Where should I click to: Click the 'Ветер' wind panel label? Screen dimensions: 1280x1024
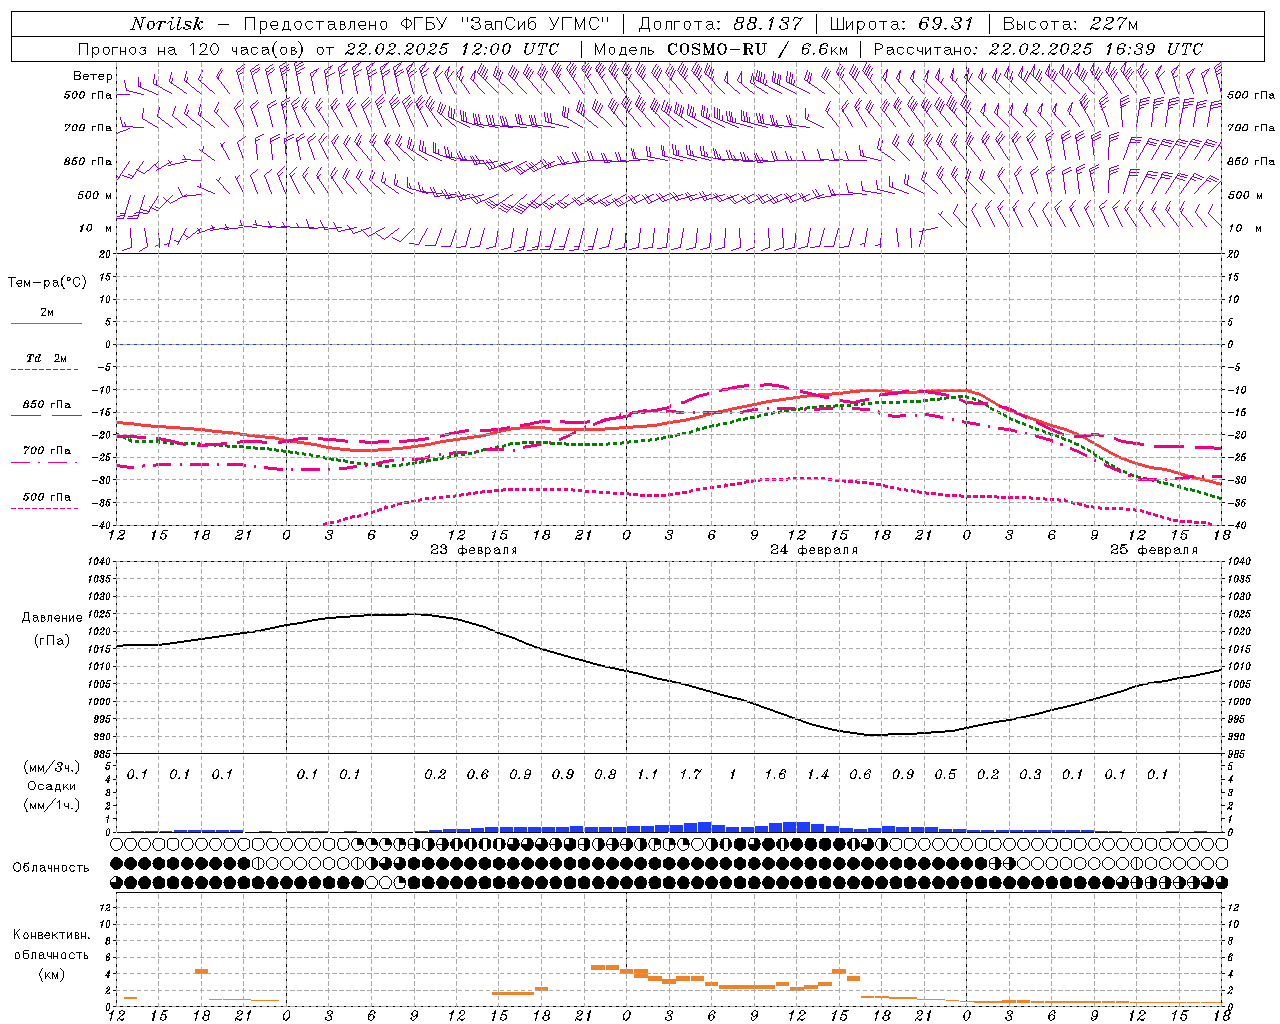pos(92,76)
